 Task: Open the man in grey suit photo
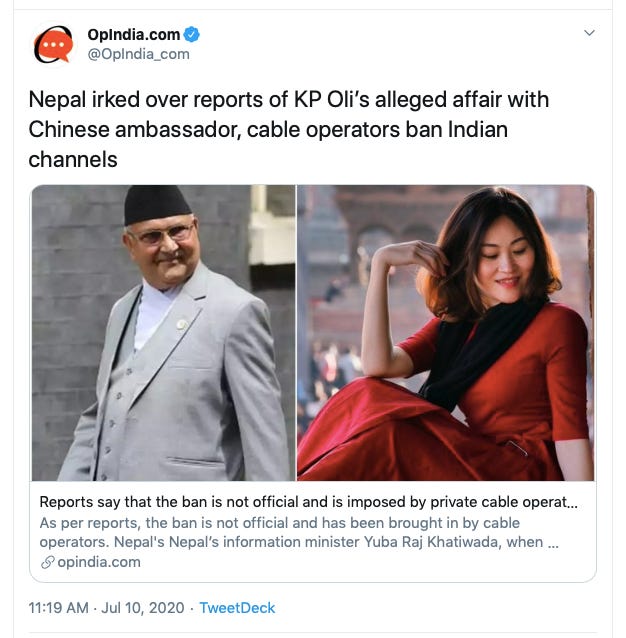[164, 333]
